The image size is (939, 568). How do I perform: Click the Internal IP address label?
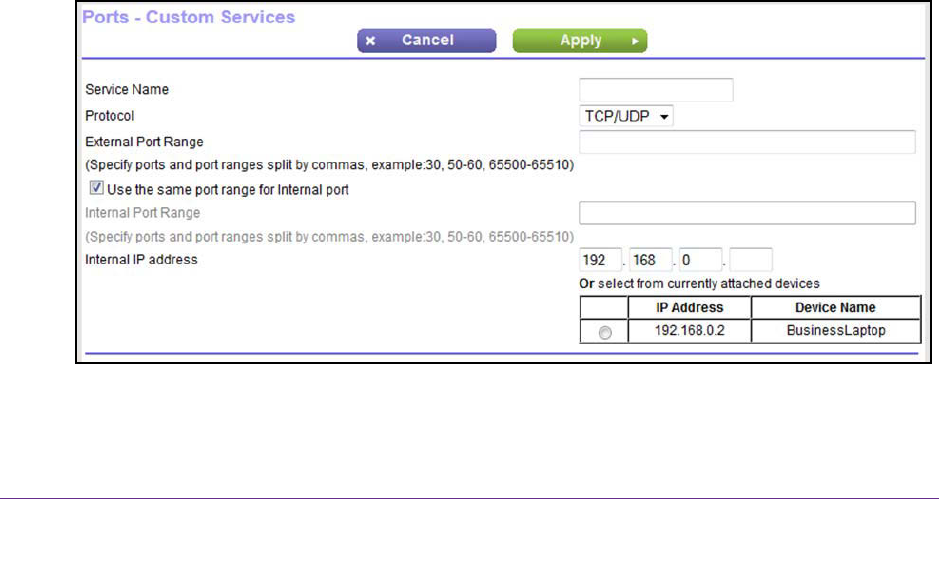click(141, 259)
